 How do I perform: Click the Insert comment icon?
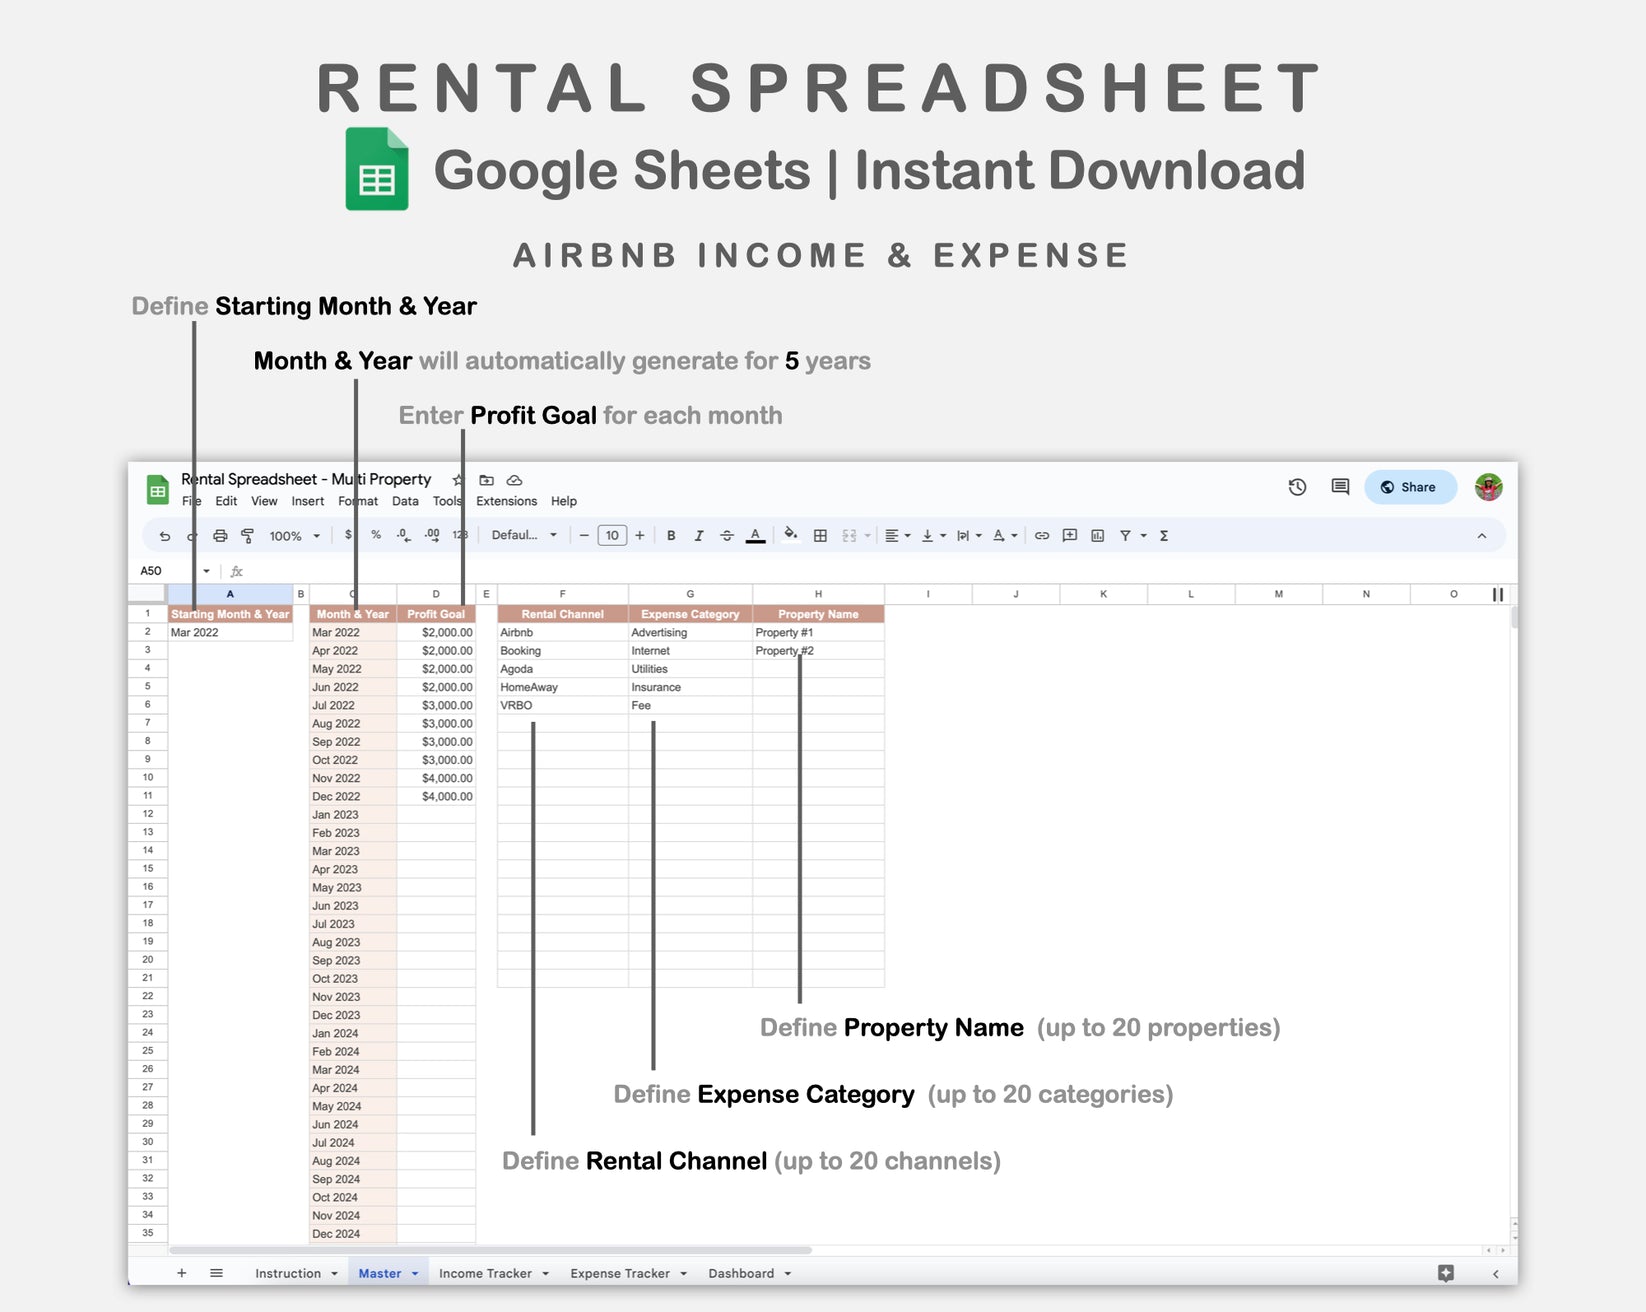[x=1067, y=535]
